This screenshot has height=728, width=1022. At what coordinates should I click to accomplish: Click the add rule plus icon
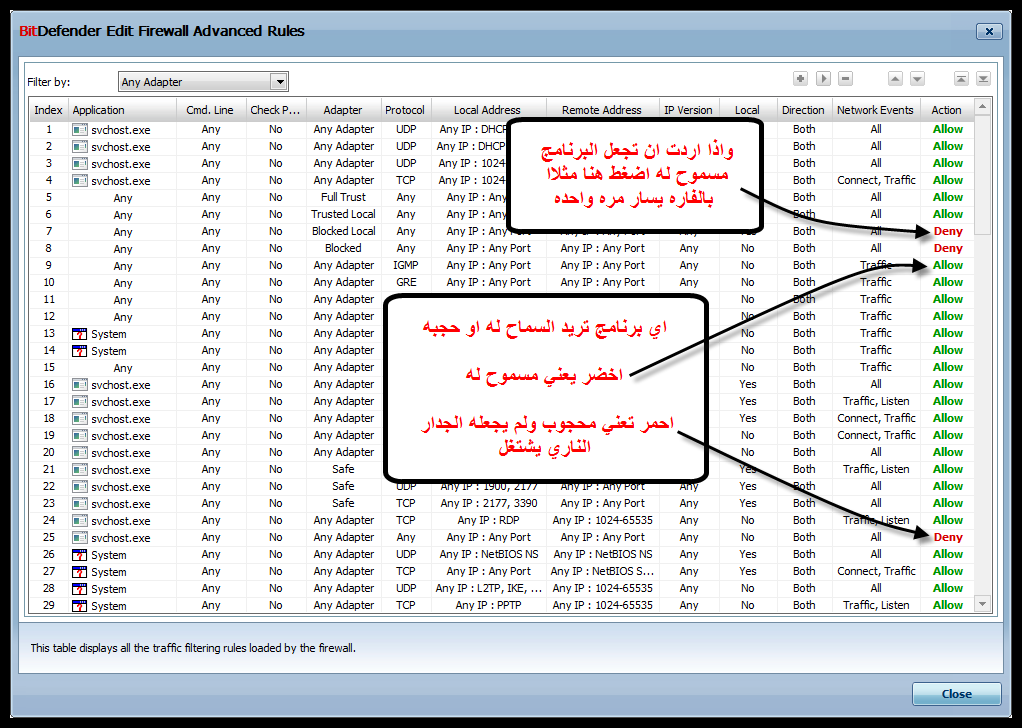[x=800, y=79]
